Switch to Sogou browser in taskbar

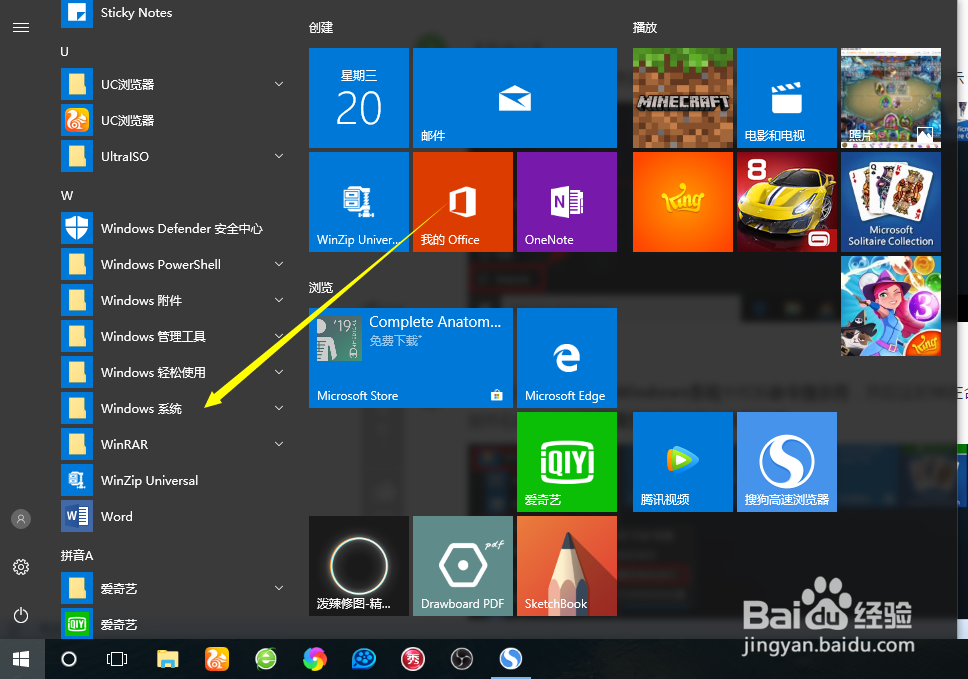pyautogui.click(x=511, y=659)
